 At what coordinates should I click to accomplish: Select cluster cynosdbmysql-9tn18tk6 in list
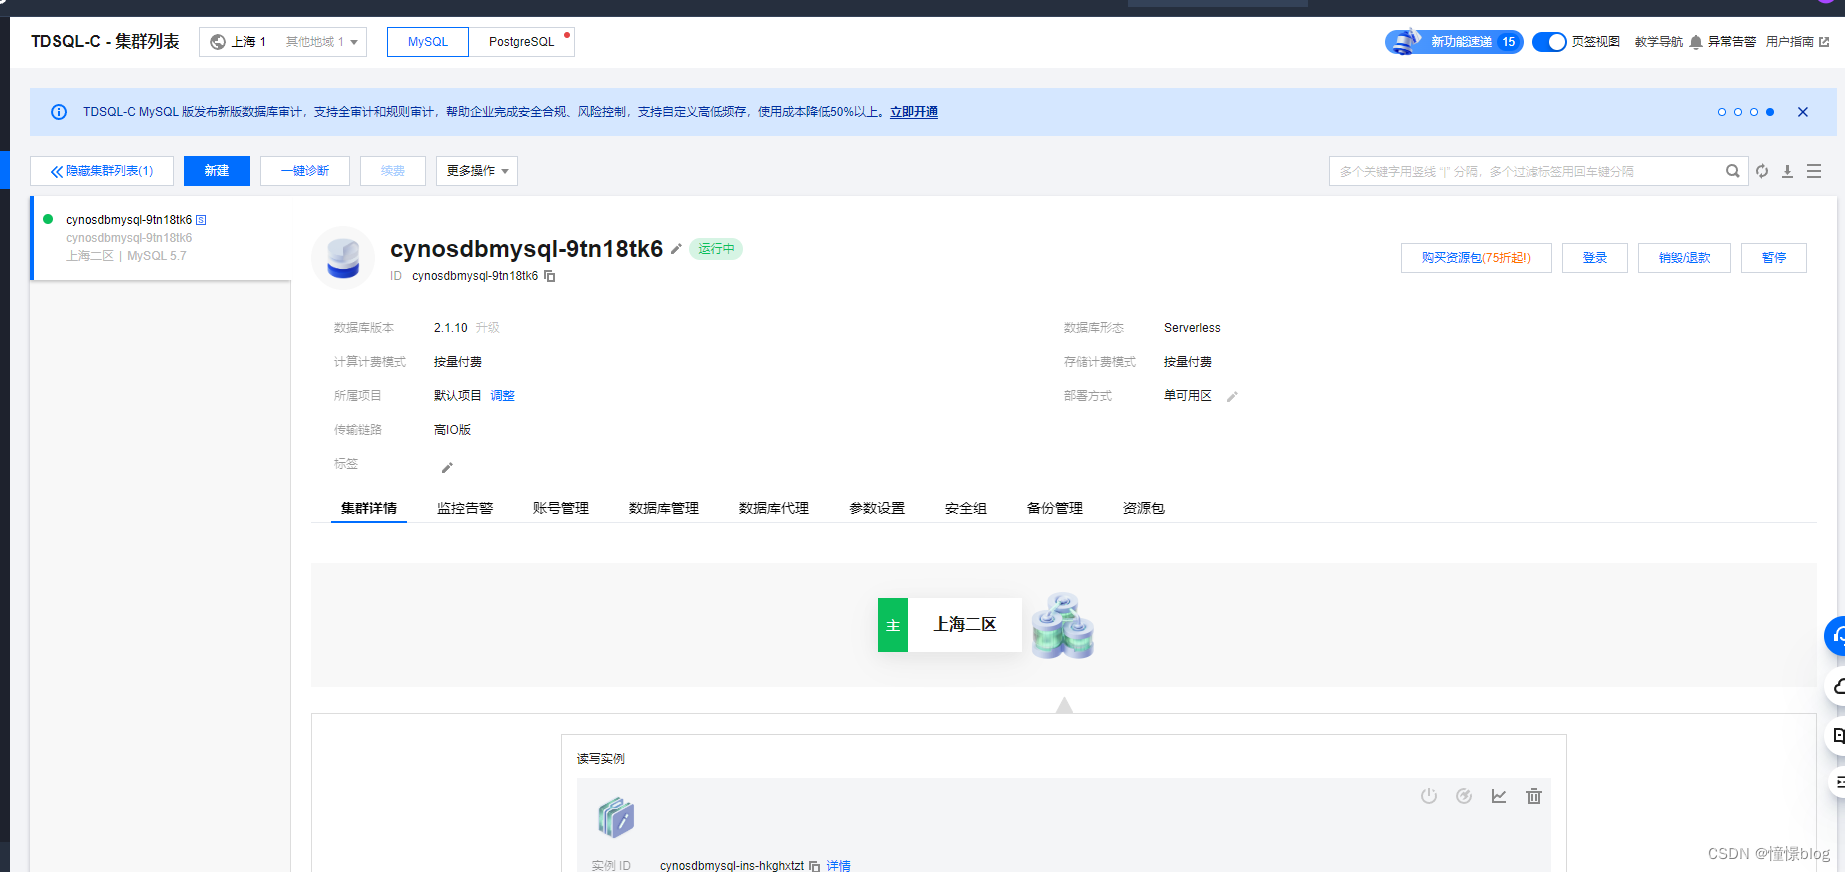click(x=162, y=238)
